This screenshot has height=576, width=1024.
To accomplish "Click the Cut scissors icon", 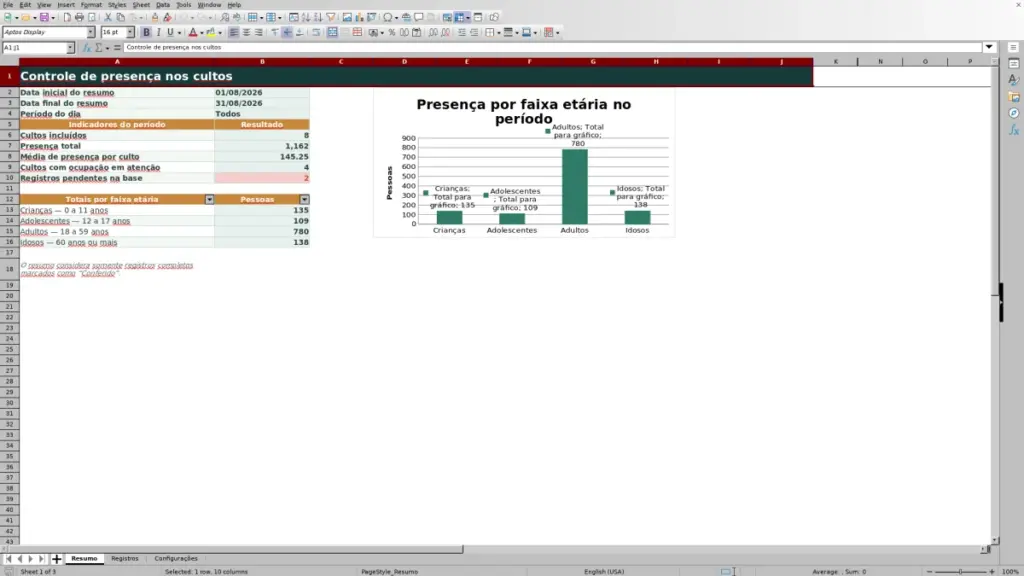I will pyautogui.click(x=108, y=17).
